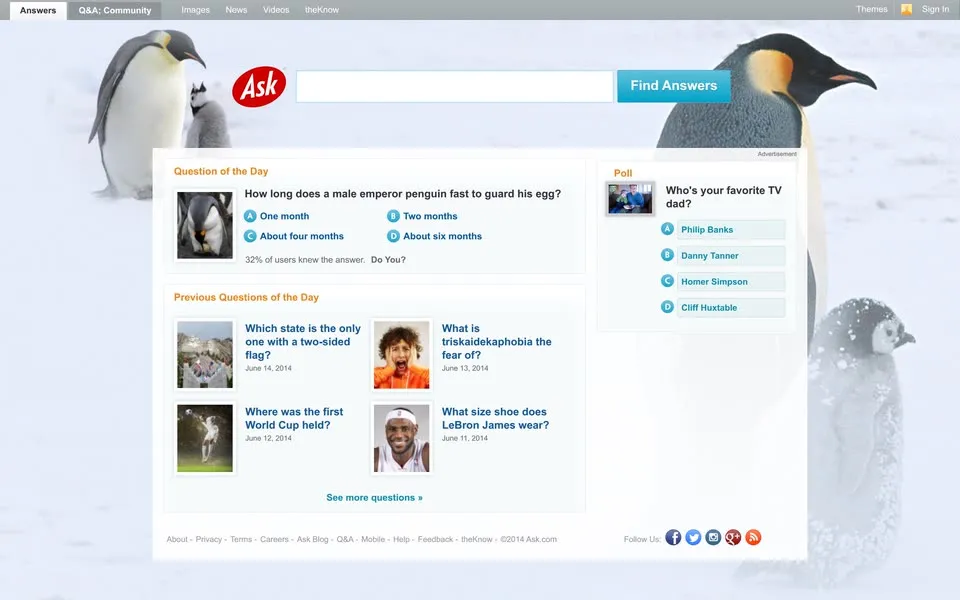This screenshot has height=600, width=960.
Task: Open the News section
Action: coord(236,10)
